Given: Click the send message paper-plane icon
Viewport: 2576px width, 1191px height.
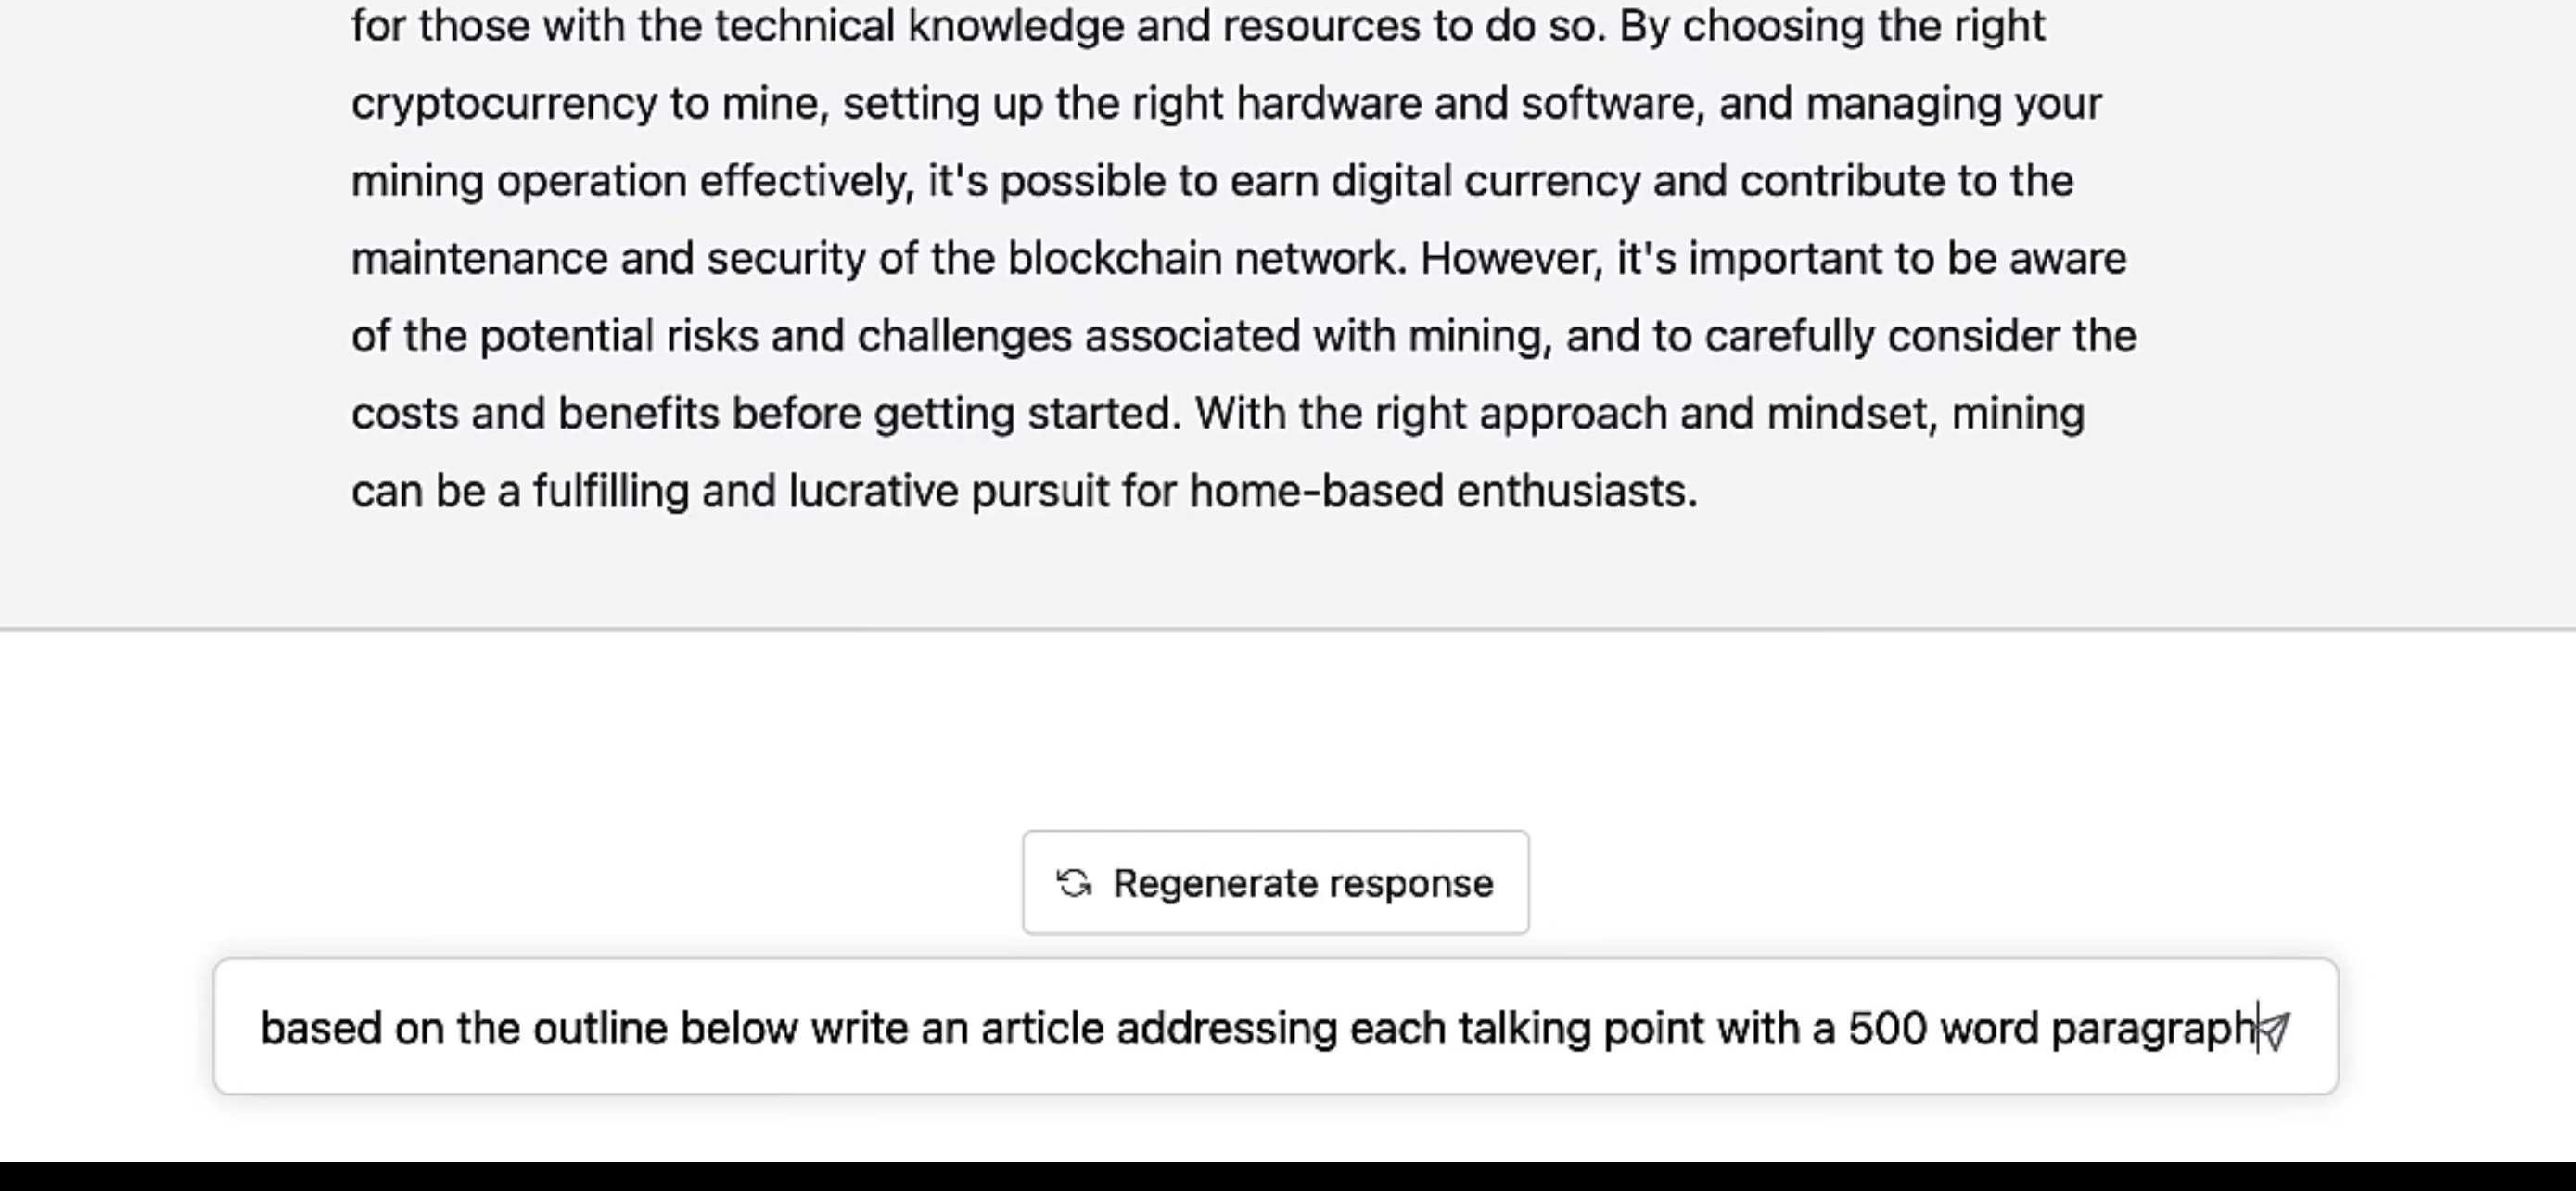Looking at the screenshot, I should (x=2275, y=1030).
